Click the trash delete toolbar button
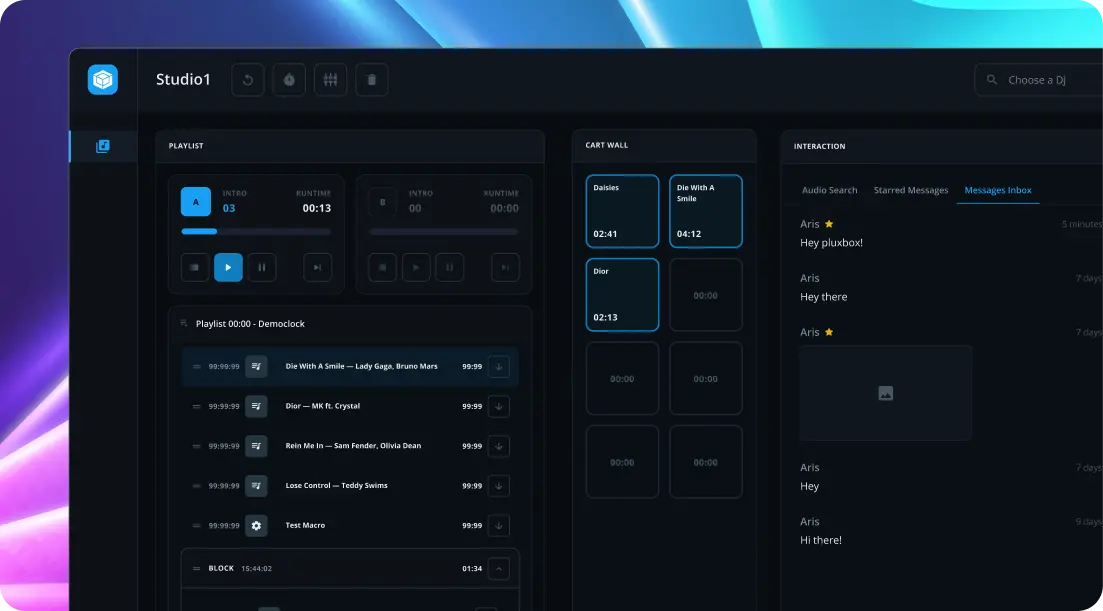The image size is (1103, 611). pyautogui.click(x=371, y=80)
